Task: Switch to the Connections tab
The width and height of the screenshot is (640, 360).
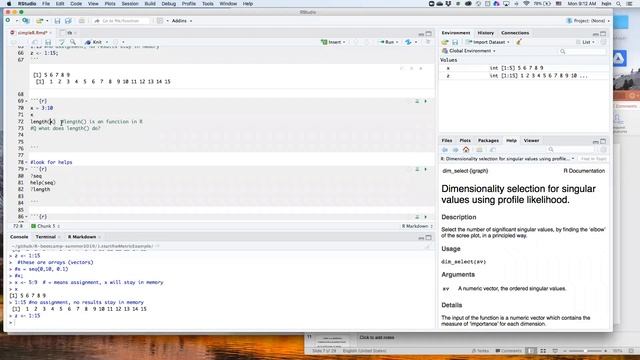Action: 515,33
